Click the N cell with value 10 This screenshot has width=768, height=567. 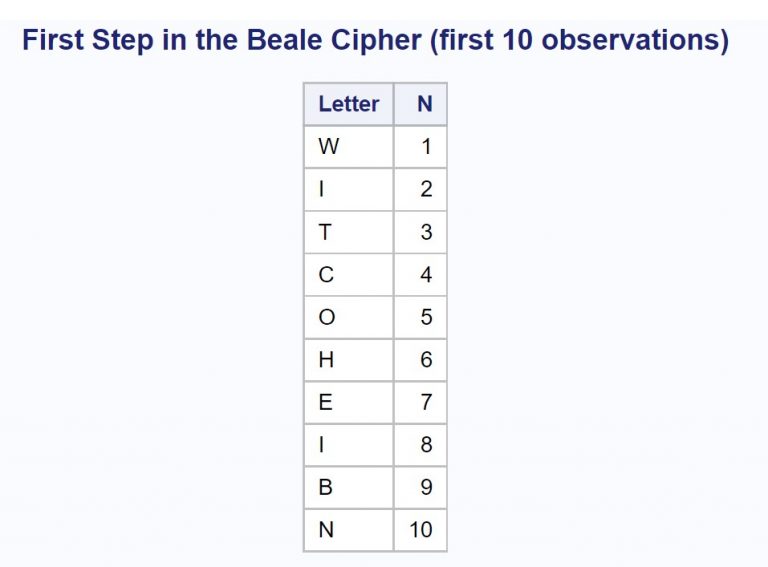(420, 530)
